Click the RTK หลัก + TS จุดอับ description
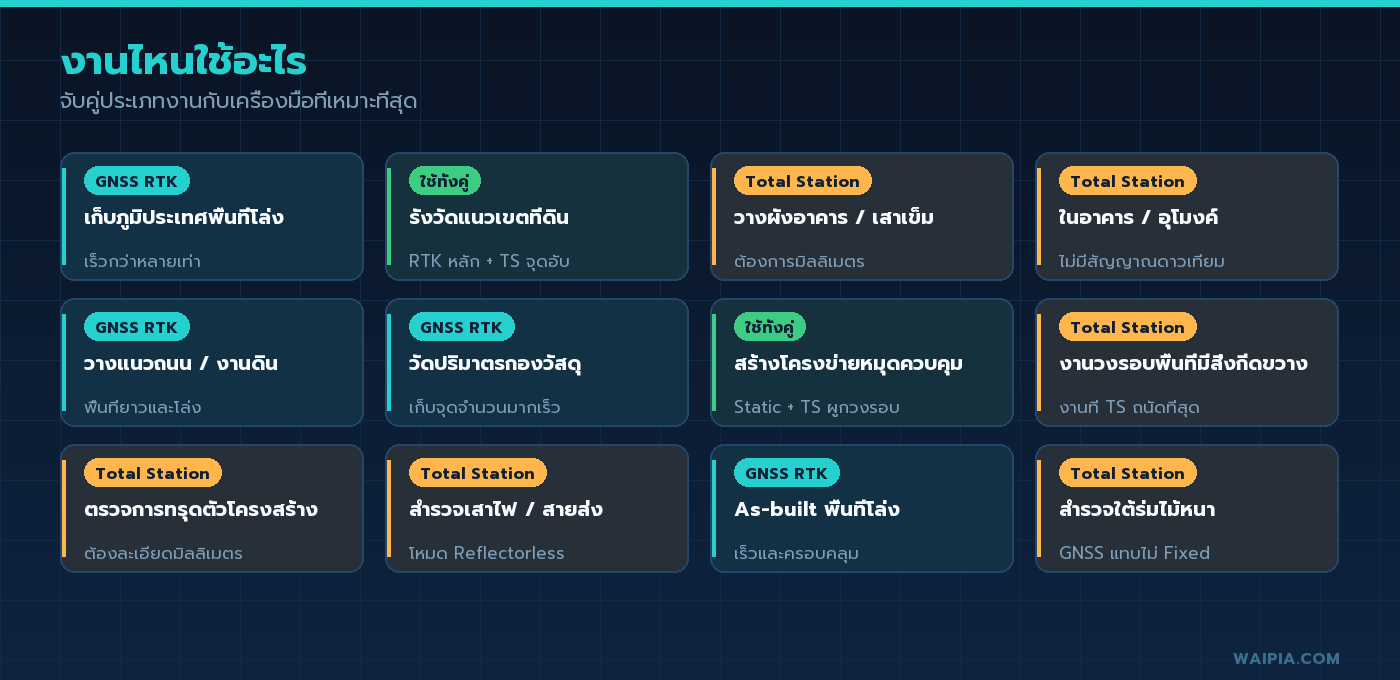 (x=489, y=261)
